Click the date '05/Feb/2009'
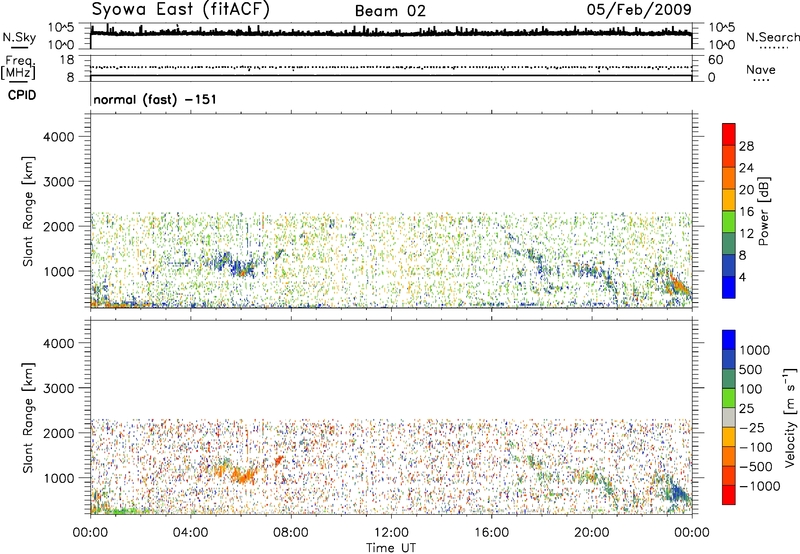800x554 pixels. click(x=639, y=9)
